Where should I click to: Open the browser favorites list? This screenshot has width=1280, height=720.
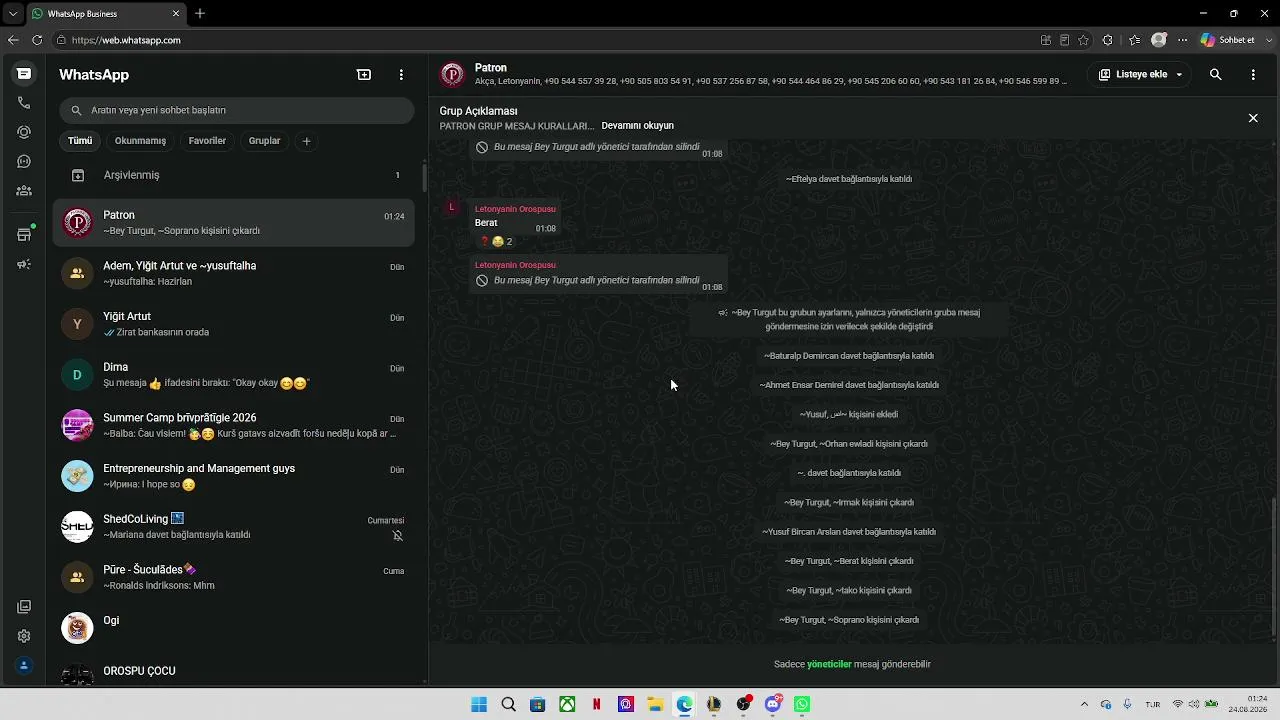click(x=1134, y=40)
